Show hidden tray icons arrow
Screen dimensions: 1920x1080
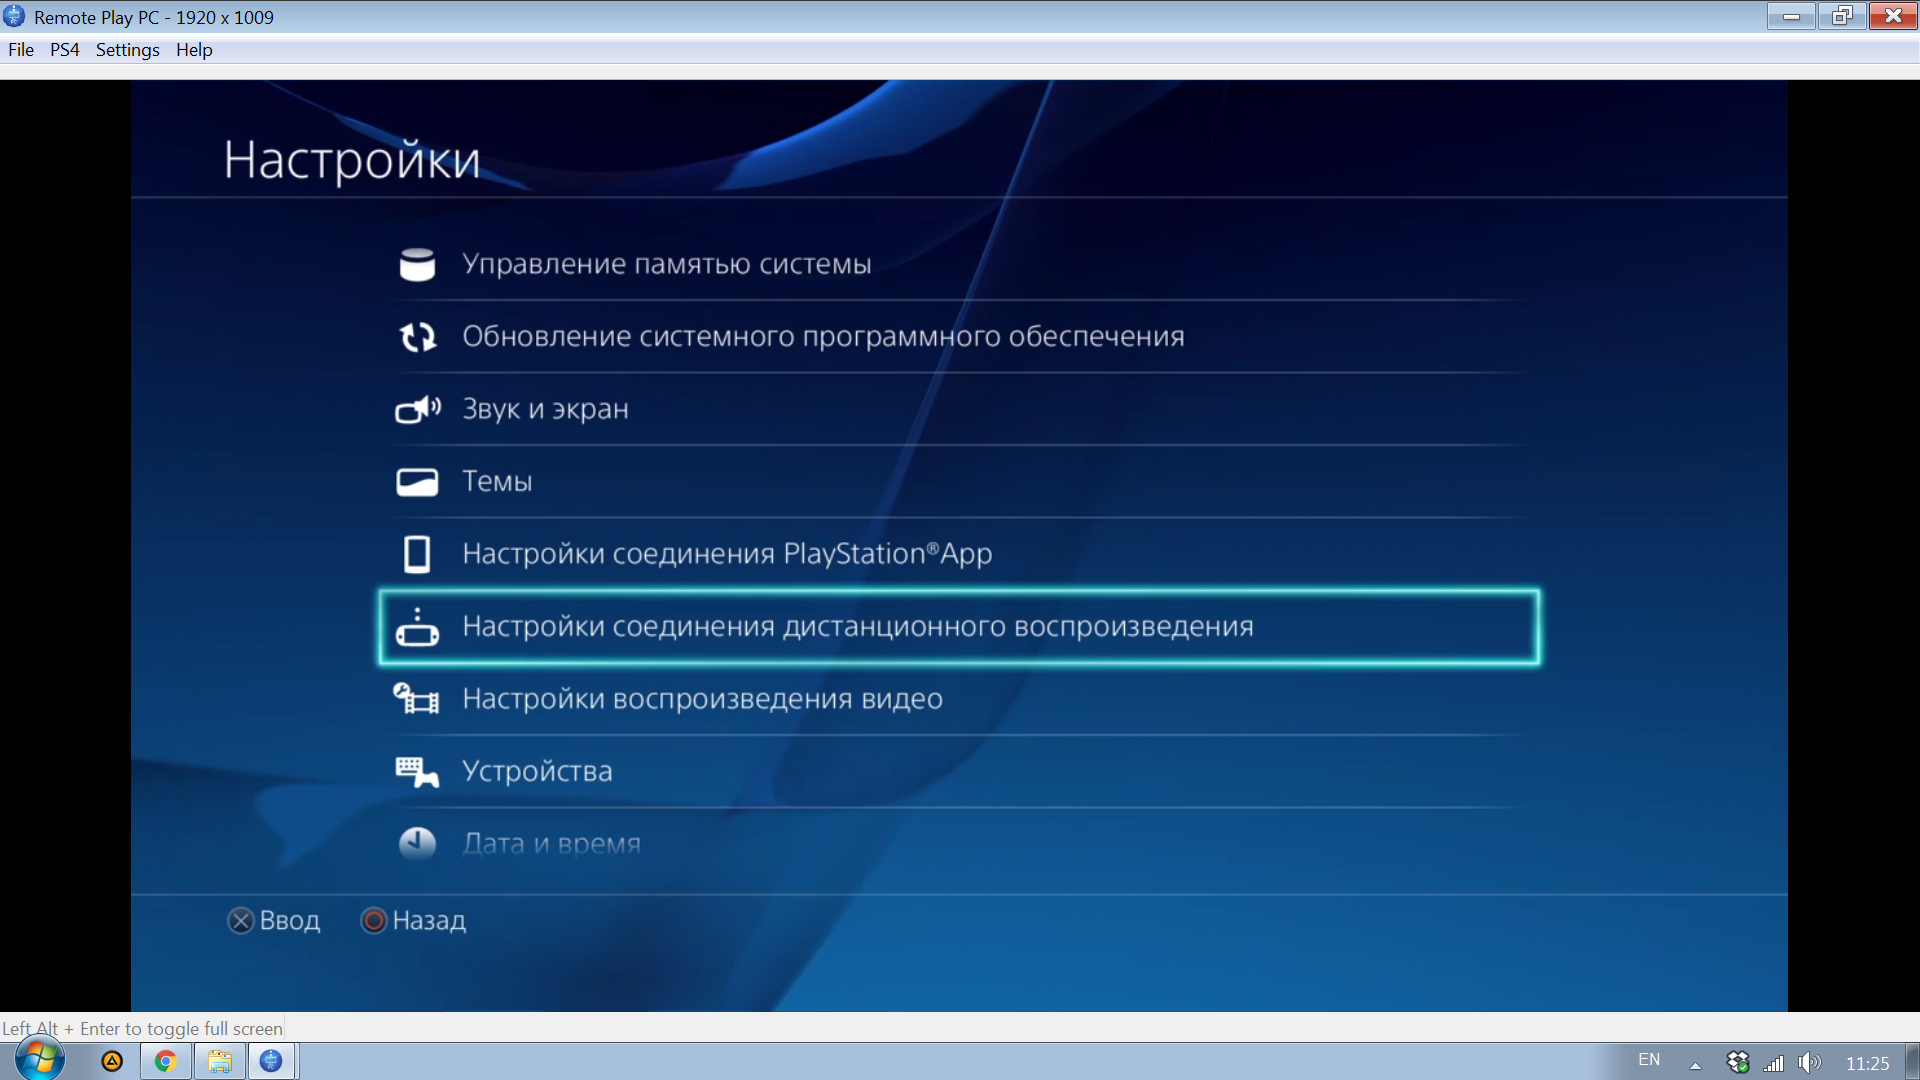coord(1695,1065)
